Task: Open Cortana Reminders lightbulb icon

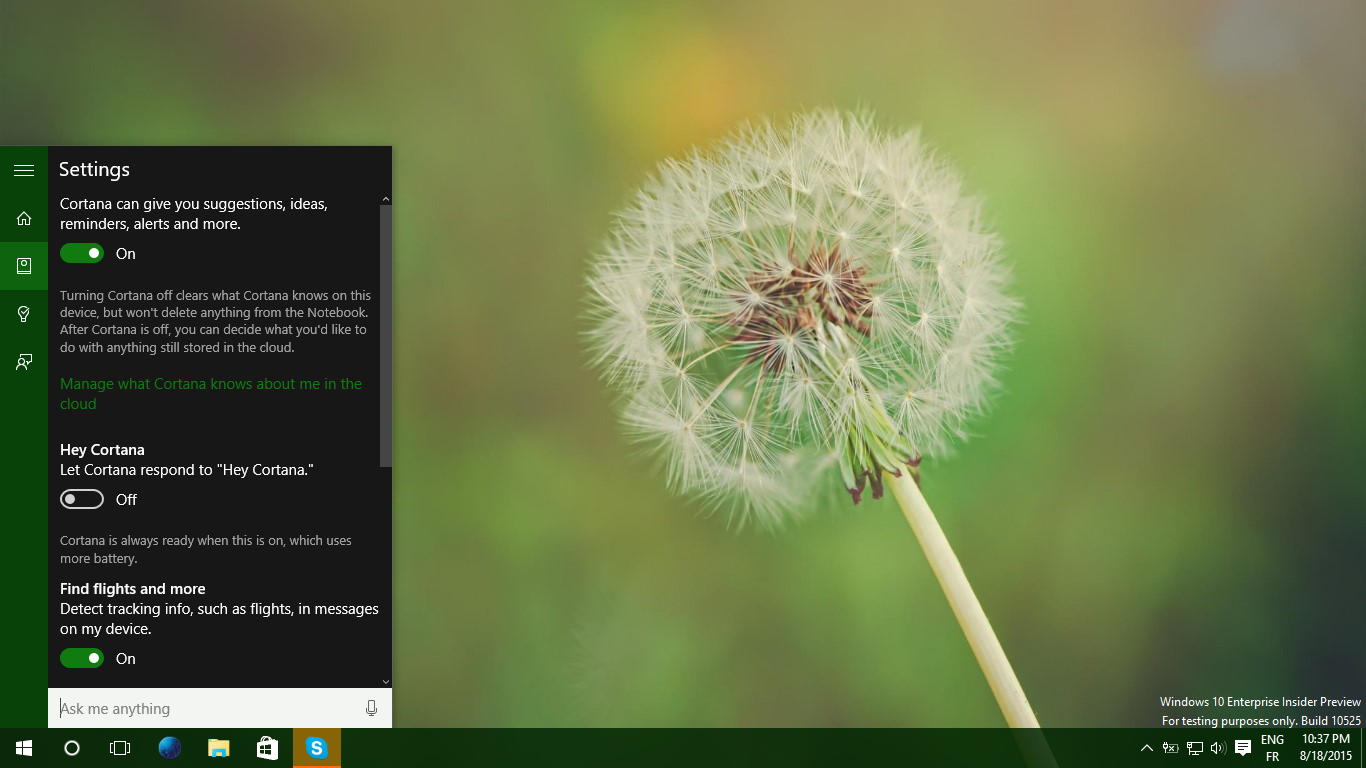Action: pos(24,314)
